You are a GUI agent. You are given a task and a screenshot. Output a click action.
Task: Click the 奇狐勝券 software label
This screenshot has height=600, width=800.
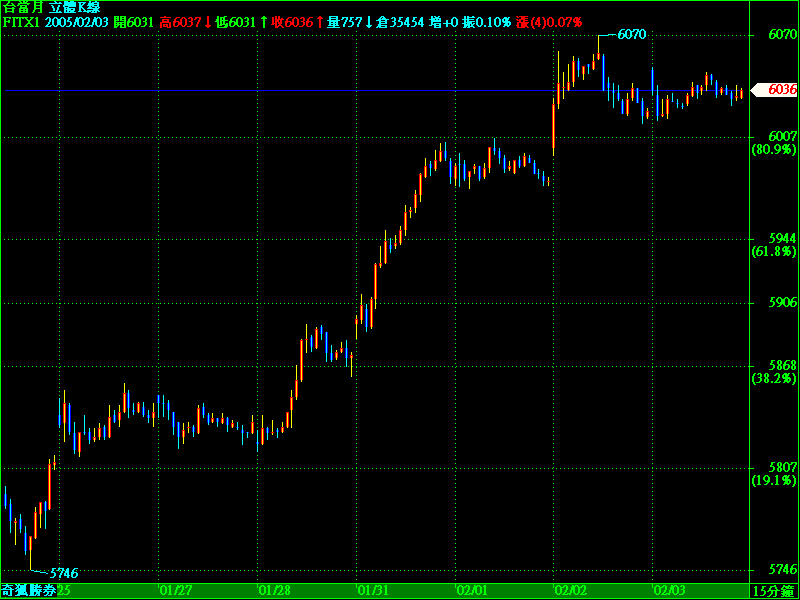click(x=29, y=591)
